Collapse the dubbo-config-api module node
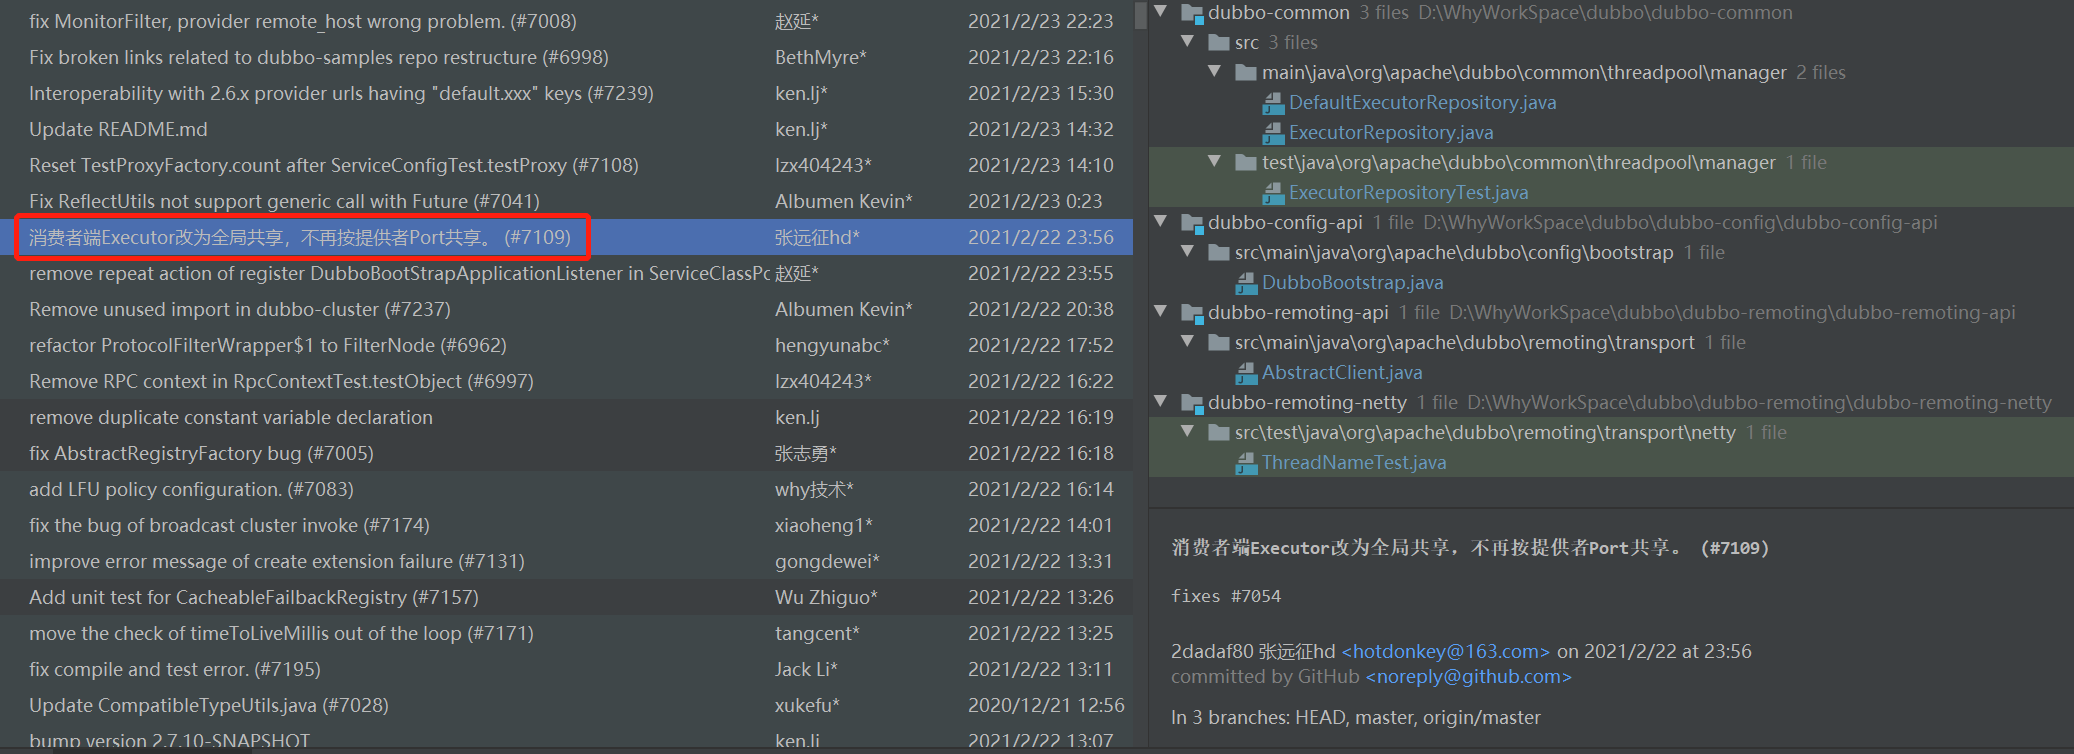2074x754 pixels. pos(1161,221)
